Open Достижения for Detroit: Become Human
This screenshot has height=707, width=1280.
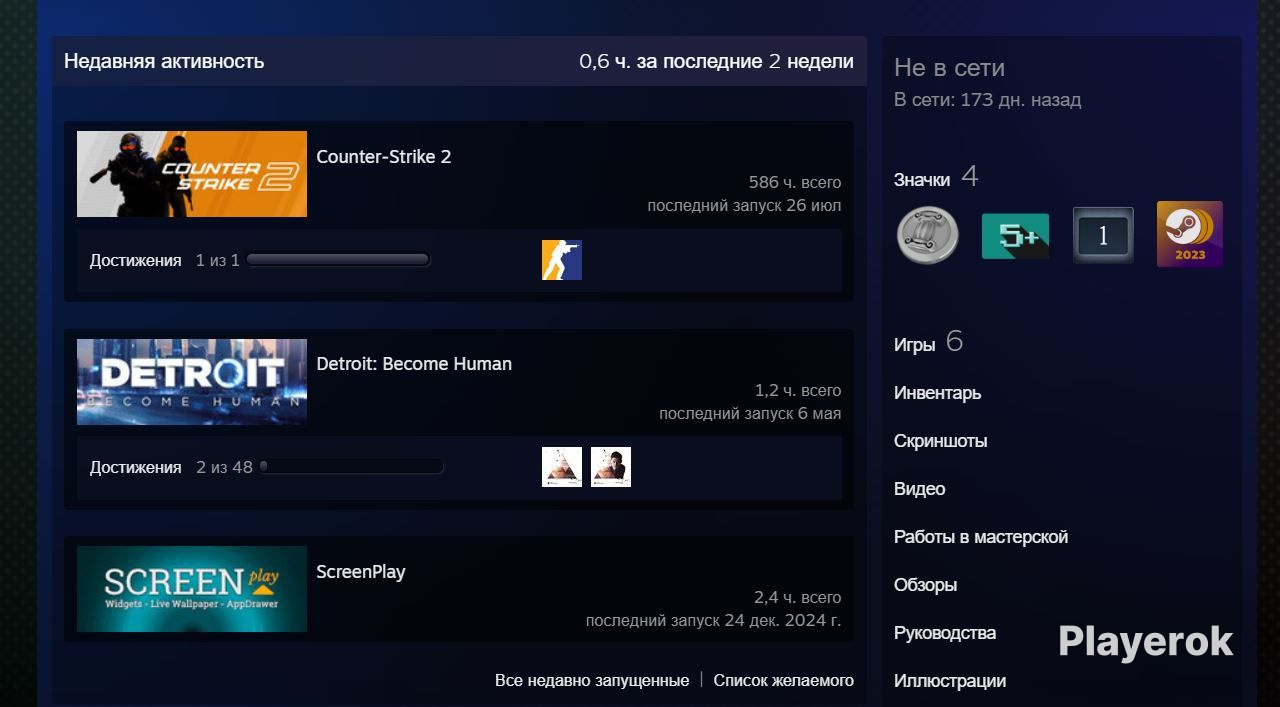136,467
